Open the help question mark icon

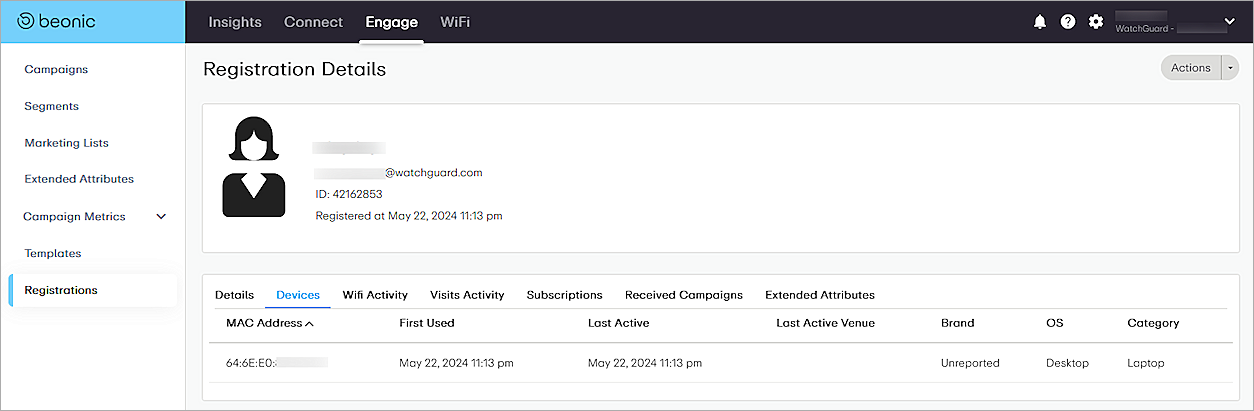[1068, 22]
